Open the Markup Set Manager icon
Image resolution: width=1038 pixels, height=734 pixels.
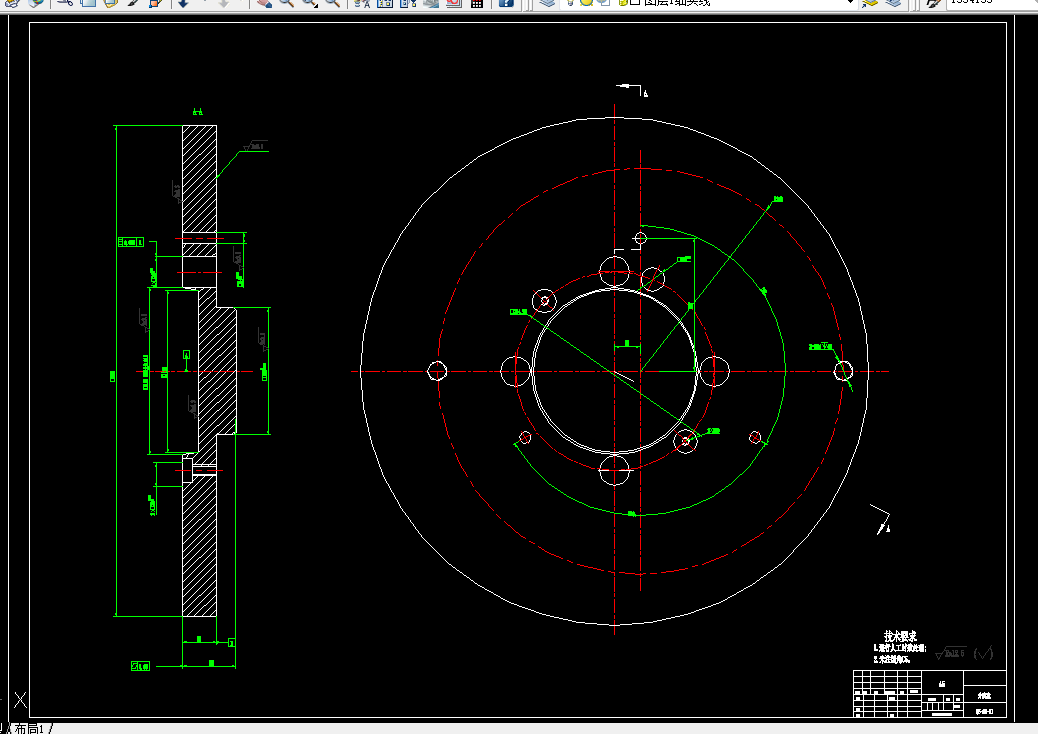[453, 2]
